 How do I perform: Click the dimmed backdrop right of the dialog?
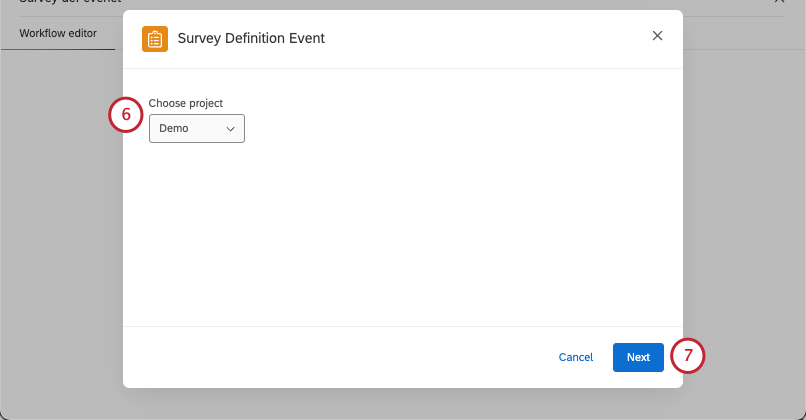click(x=745, y=200)
